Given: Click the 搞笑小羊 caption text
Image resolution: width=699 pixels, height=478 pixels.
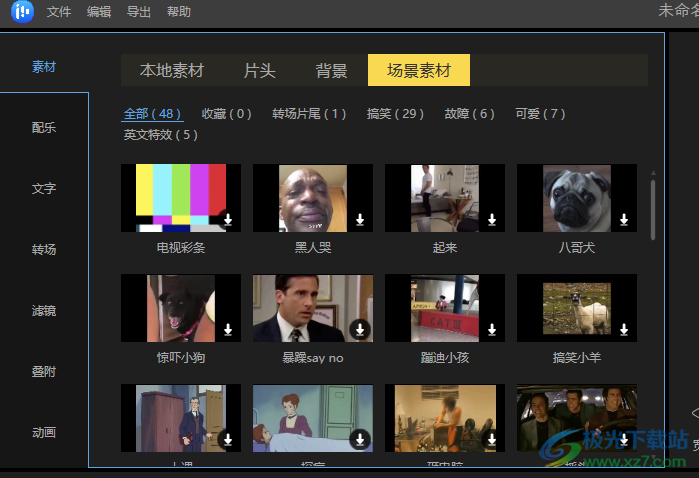Looking at the screenshot, I should click(577, 358).
